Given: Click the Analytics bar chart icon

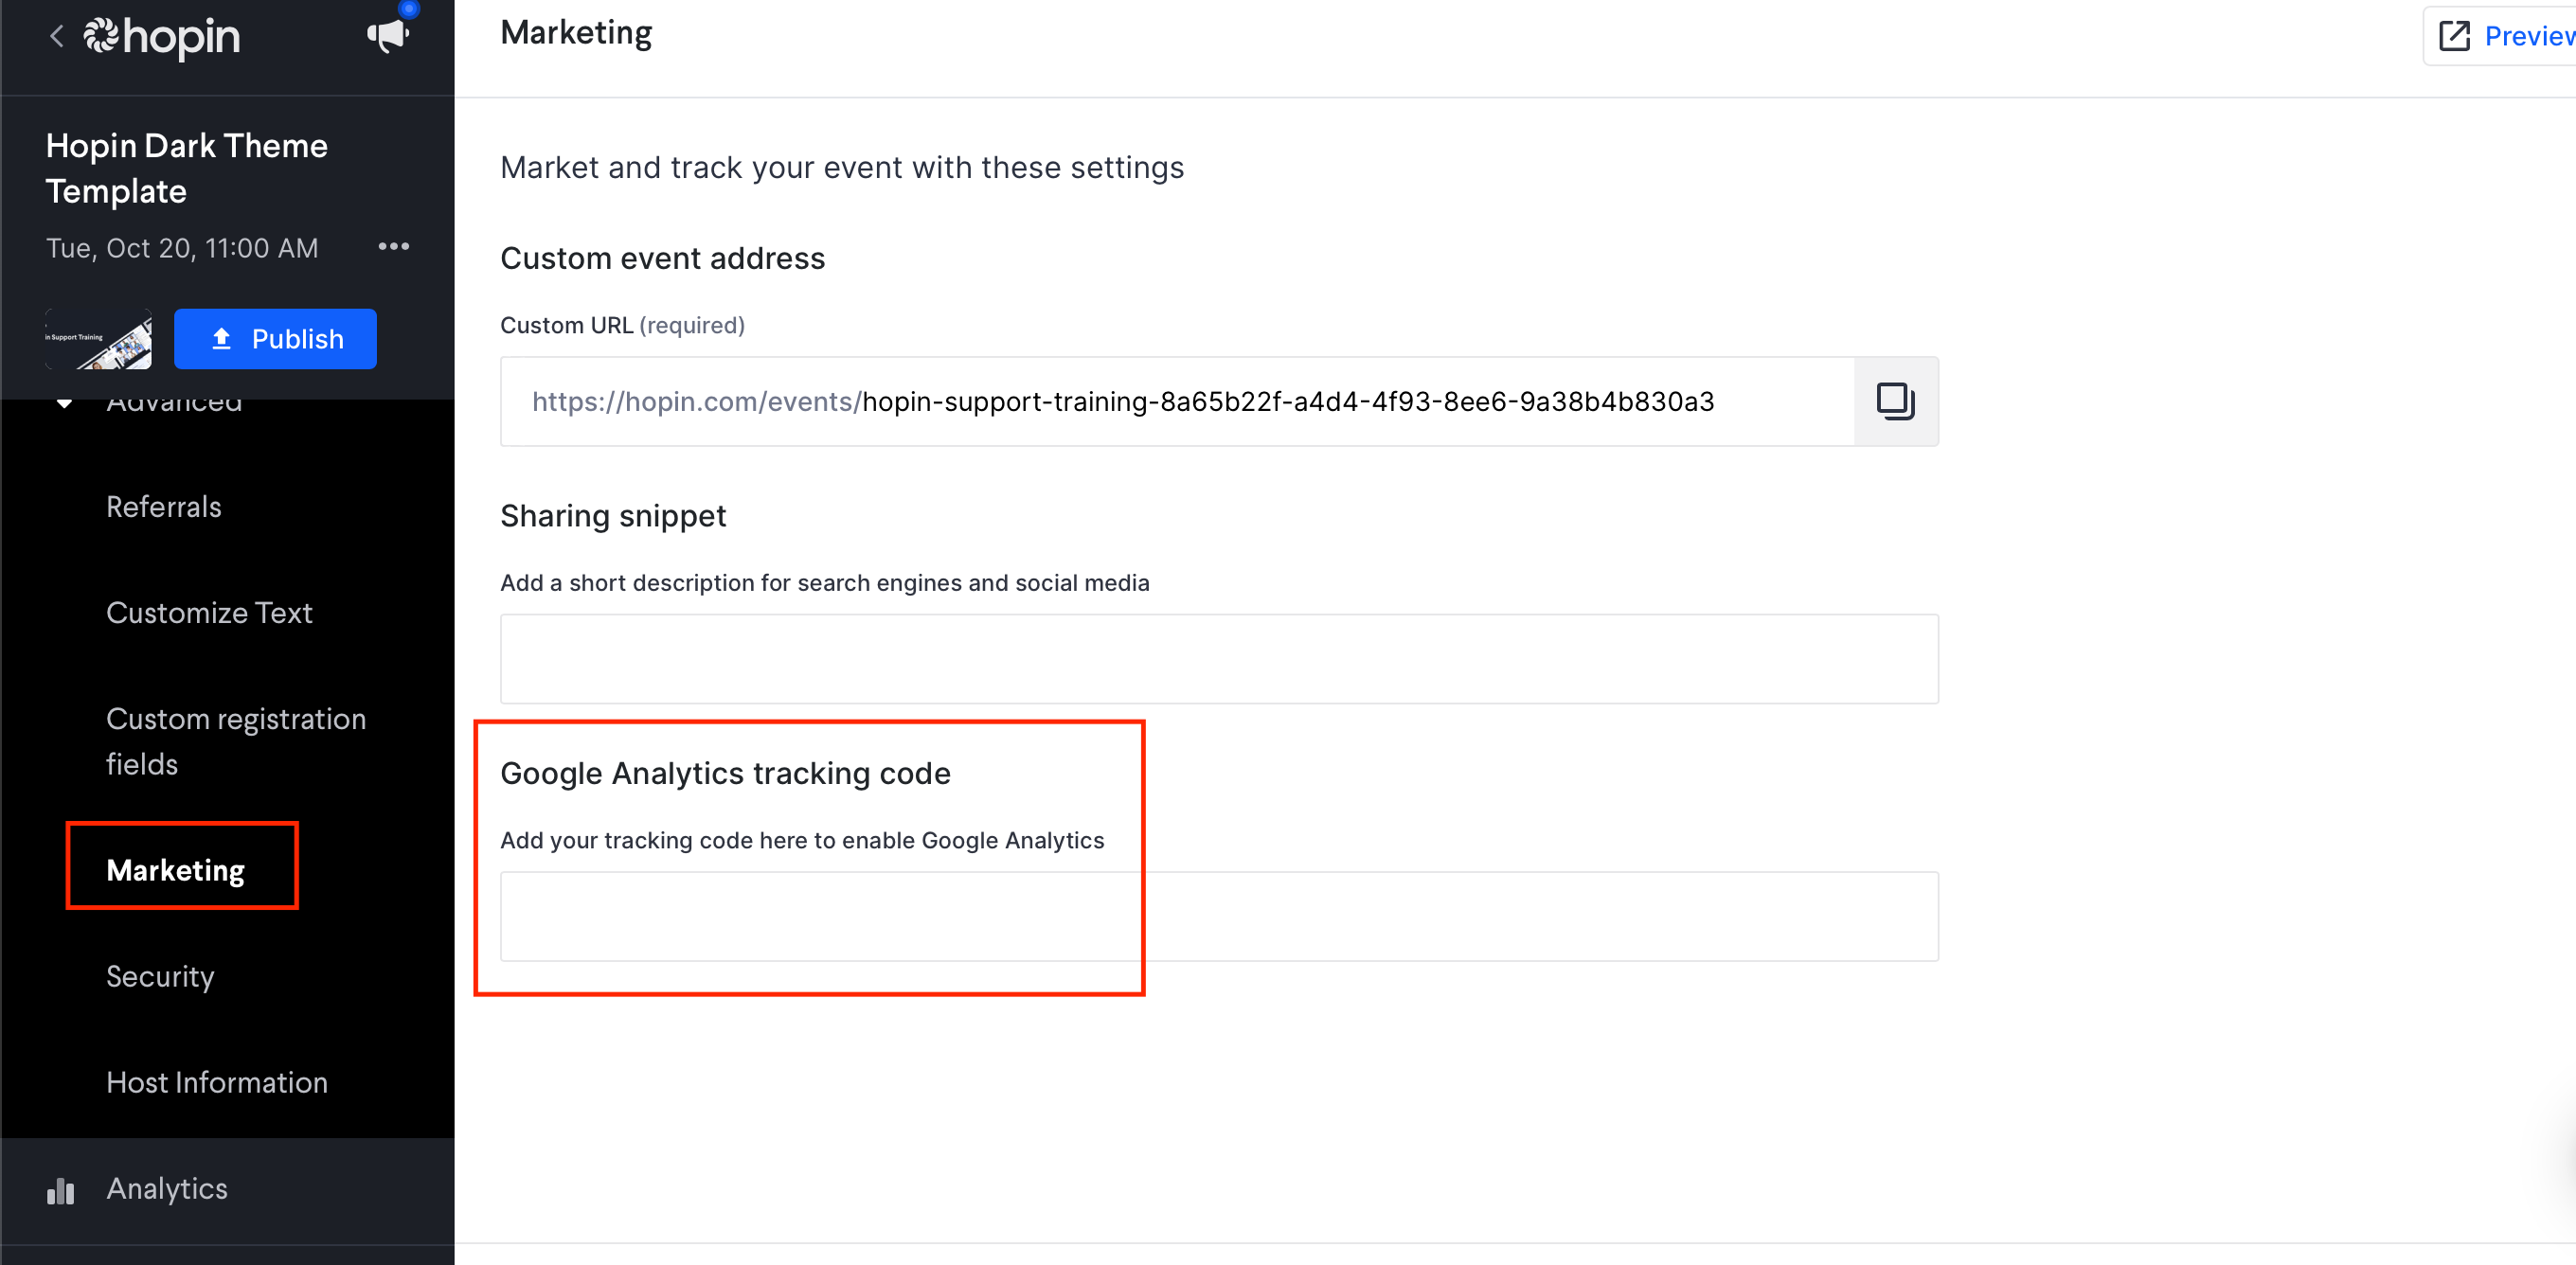Looking at the screenshot, I should pos(61,1191).
